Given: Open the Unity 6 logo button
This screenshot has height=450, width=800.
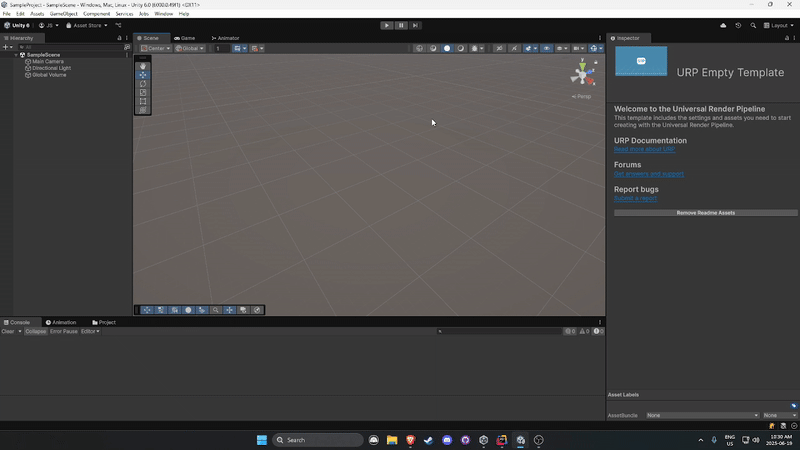Looking at the screenshot, I should 17,26.
